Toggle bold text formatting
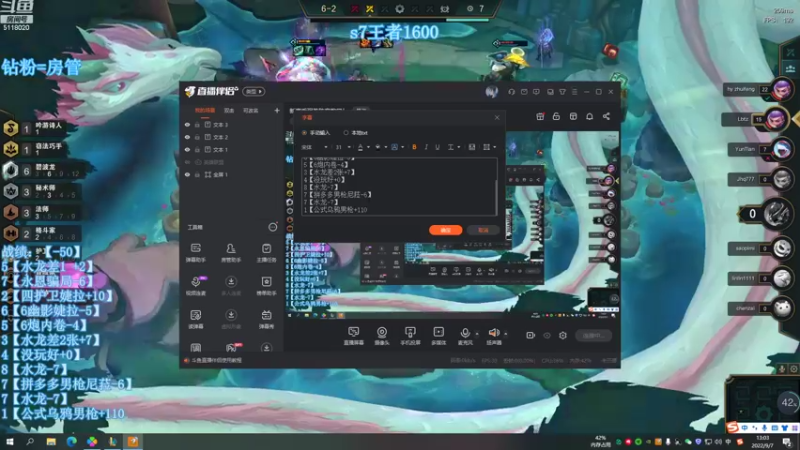 (x=414, y=147)
